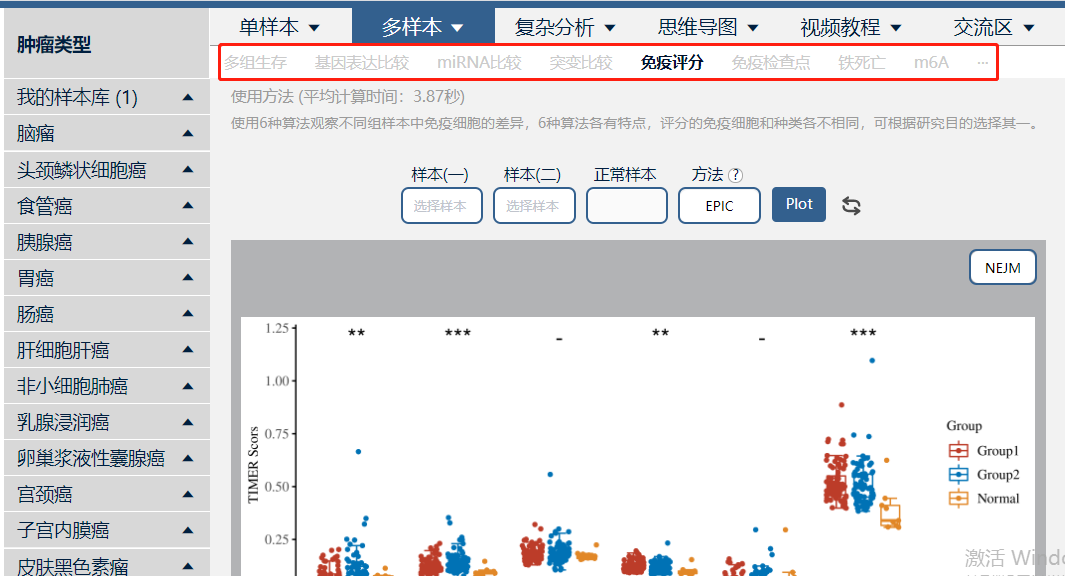Open the 视频教程 menu
This screenshot has height=576, width=1065.
pos(850,27)
